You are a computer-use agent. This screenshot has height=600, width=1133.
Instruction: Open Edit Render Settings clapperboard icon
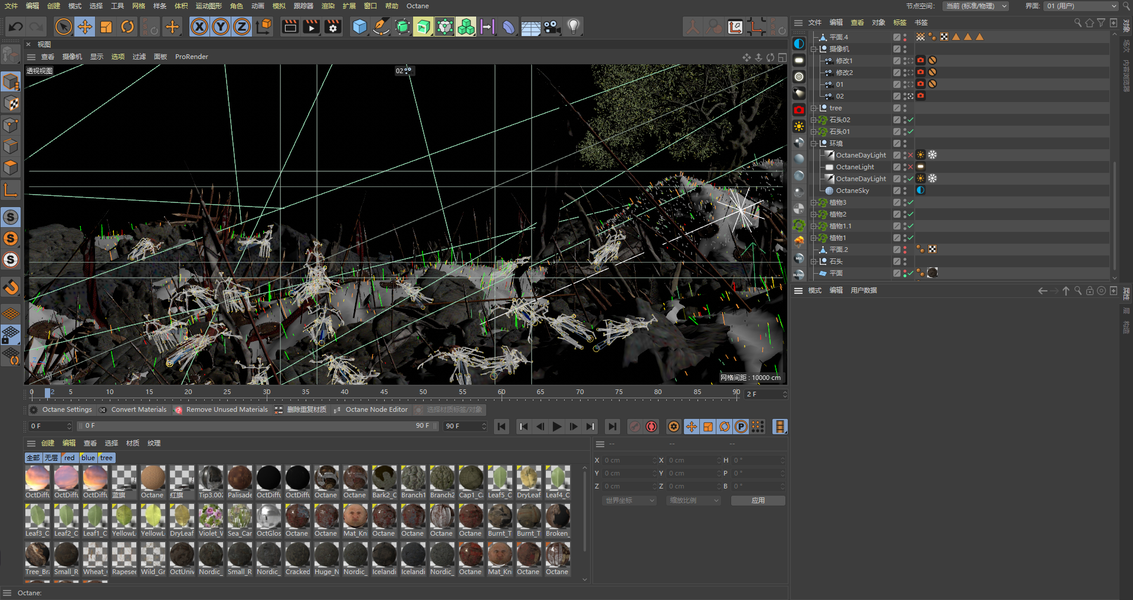[333, 27]
